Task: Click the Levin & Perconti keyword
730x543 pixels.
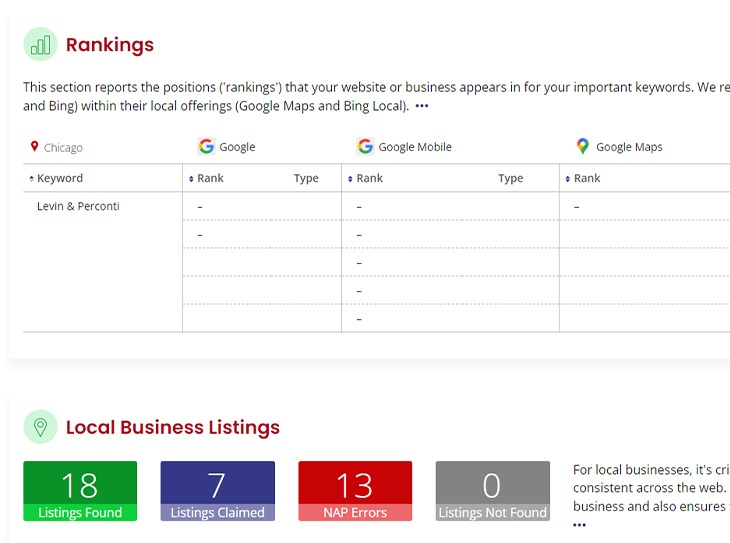Action: 78,206
